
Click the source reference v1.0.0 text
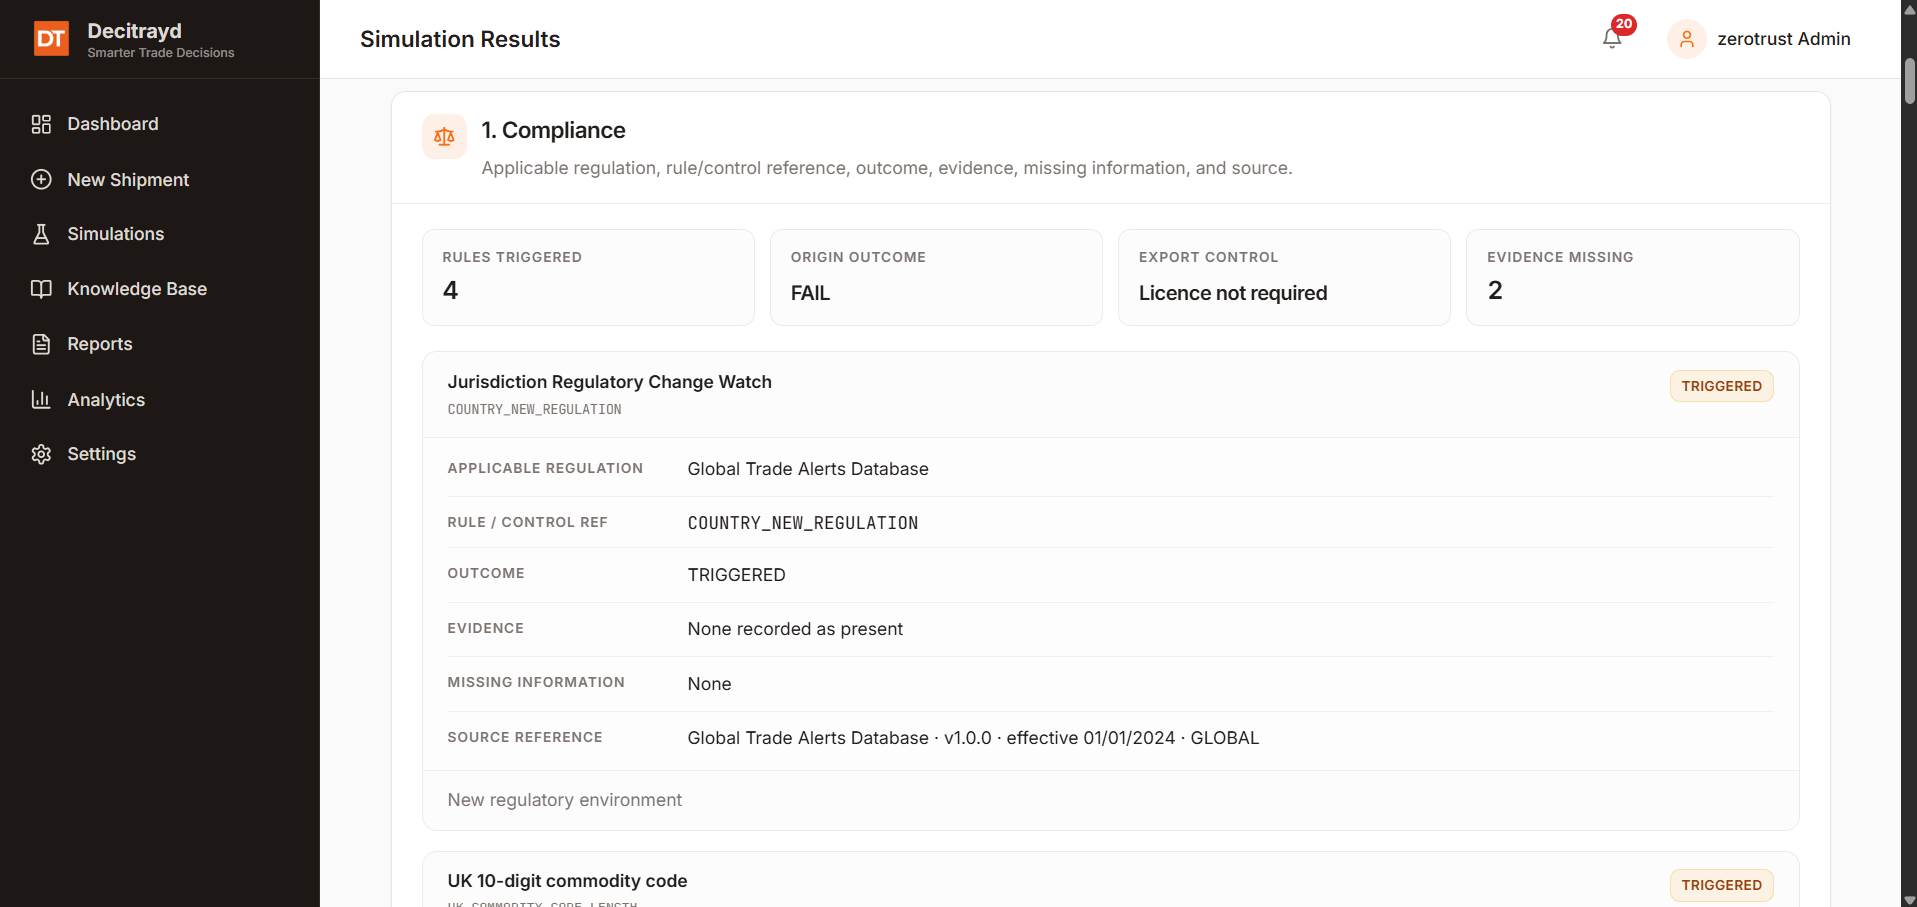click(x=967, y=738)
